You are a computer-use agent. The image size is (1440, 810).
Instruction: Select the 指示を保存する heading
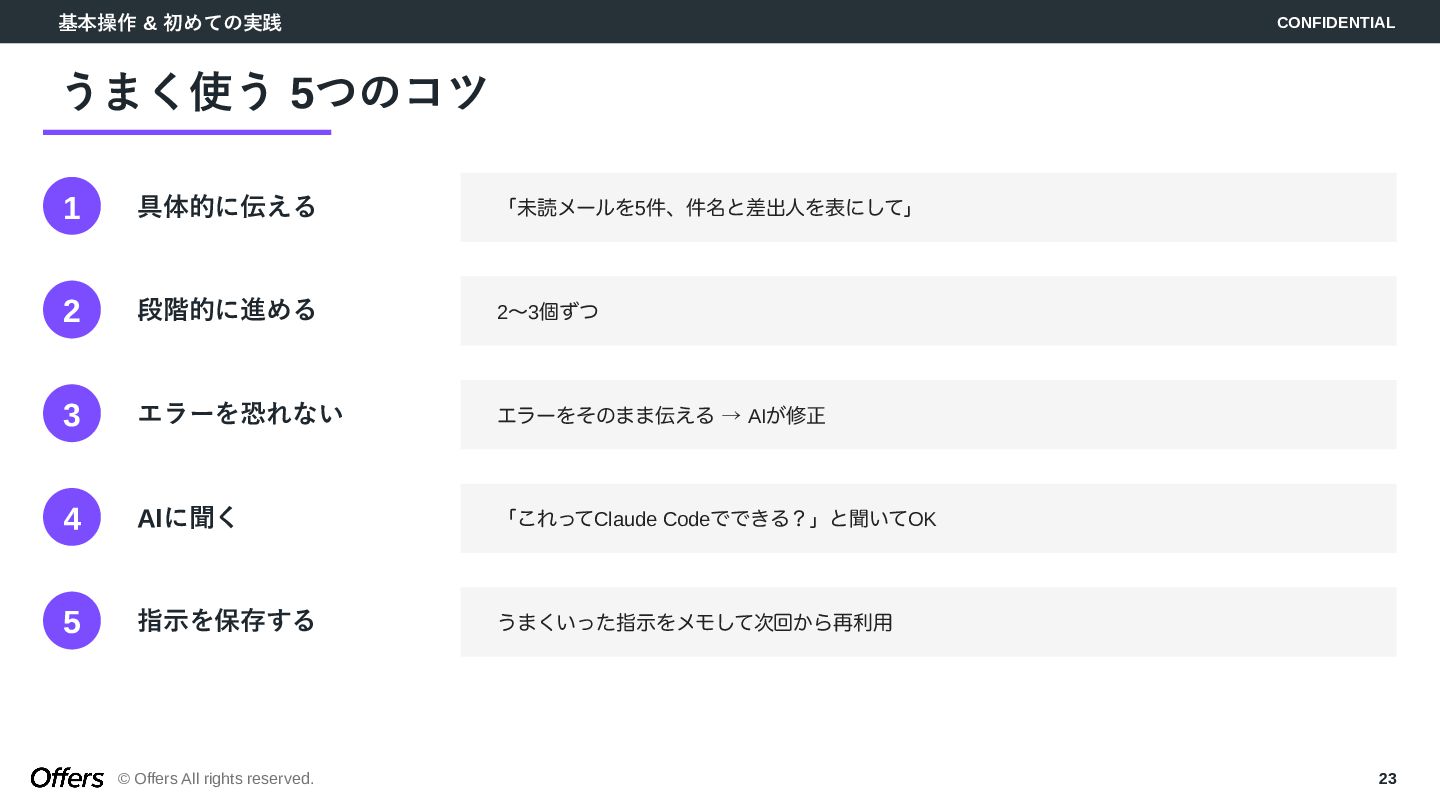click(227, 620)
